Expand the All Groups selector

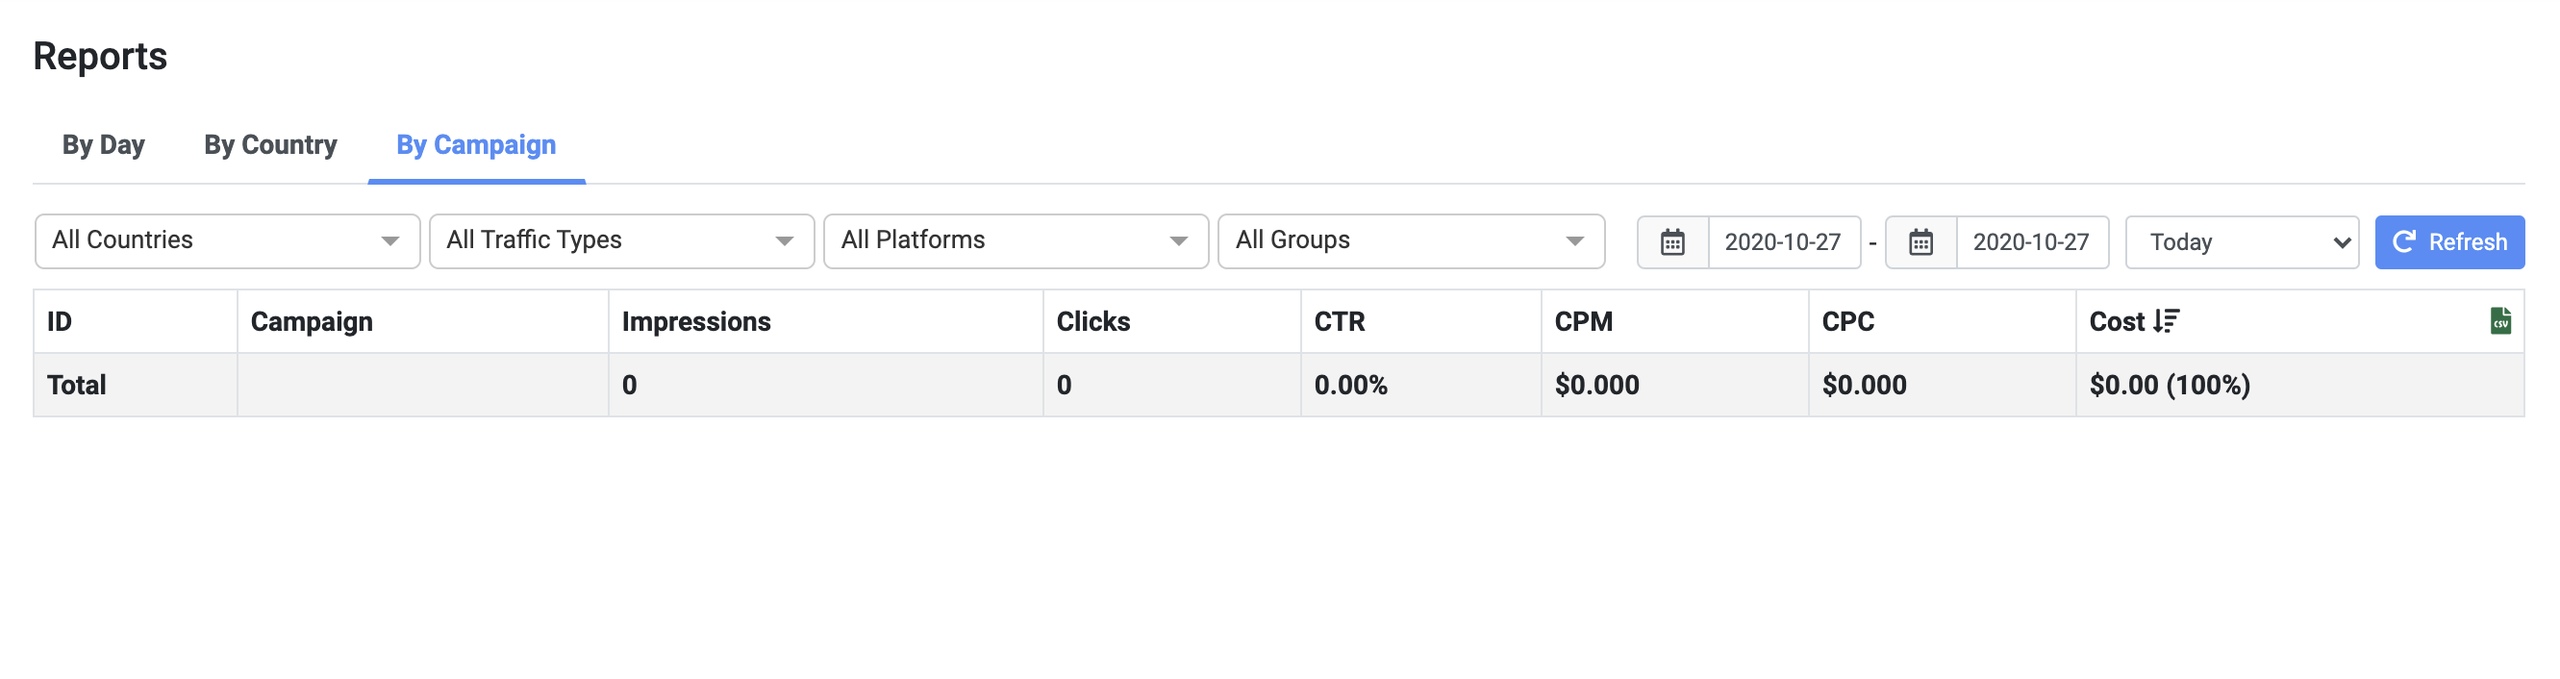pyautogui.click(x=1410, y=241)
